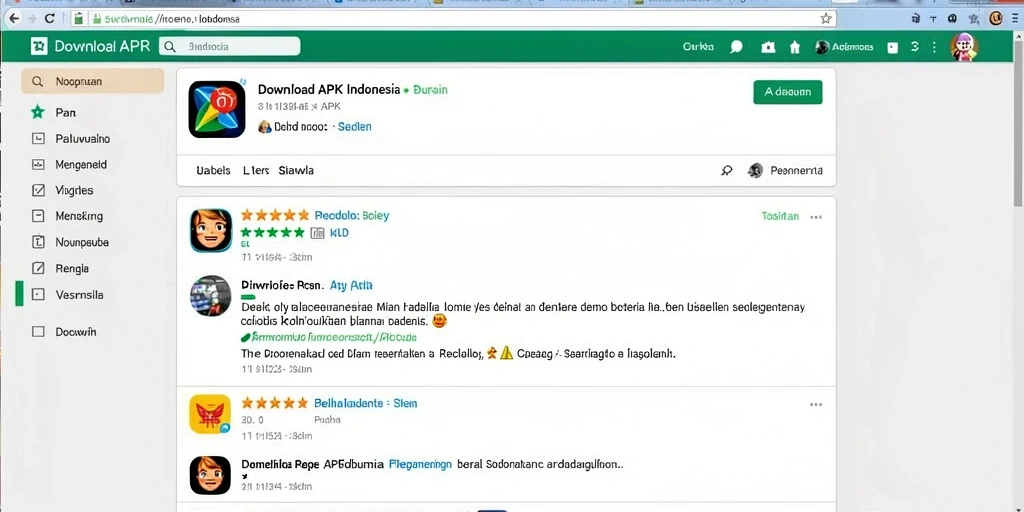
Task: Select the Uabels tab
Action: 214,170
